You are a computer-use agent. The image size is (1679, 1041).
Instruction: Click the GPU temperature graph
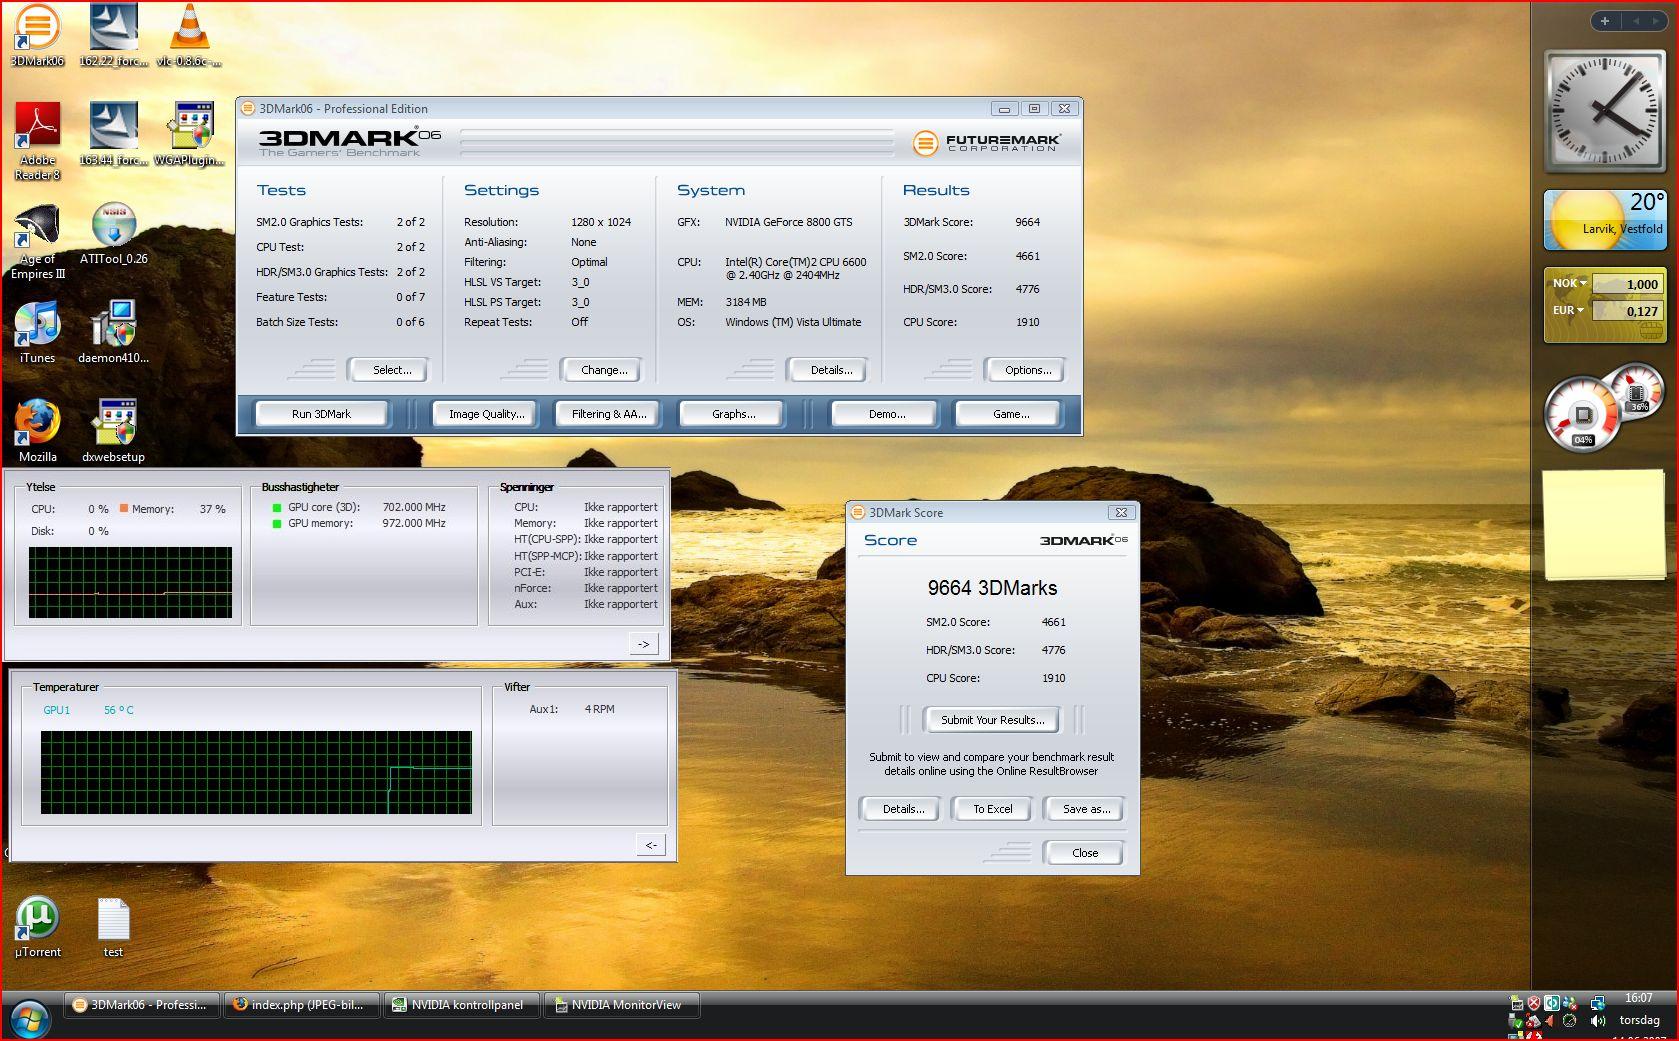256,772
